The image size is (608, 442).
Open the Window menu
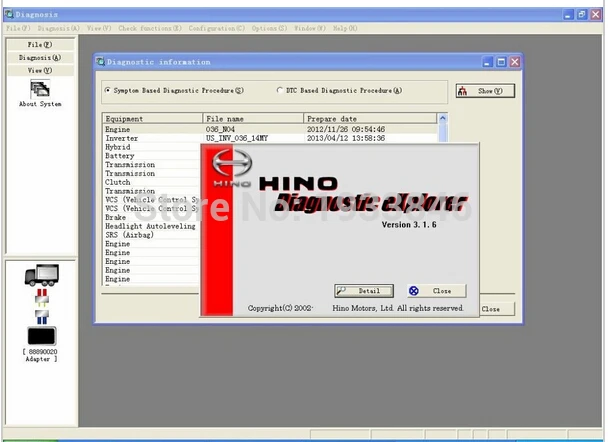click(310, 28)
